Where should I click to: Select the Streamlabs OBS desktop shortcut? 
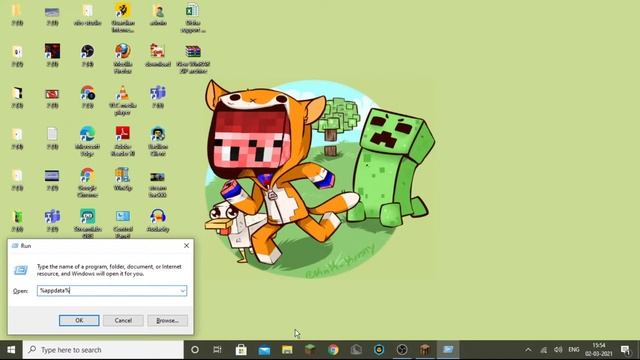pyautogui.click(x=88, y=224)
